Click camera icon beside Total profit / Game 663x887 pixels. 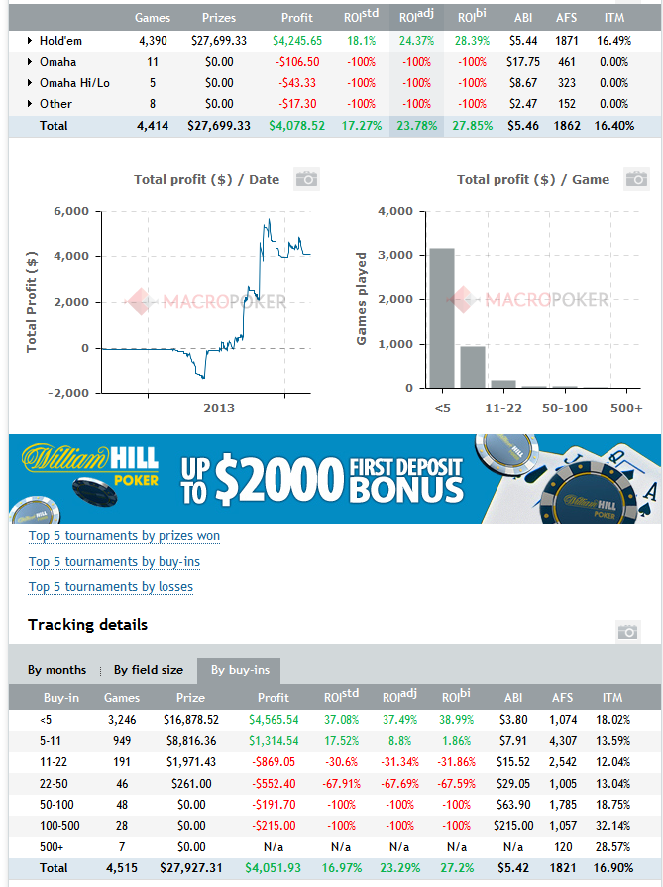[637, 179]
